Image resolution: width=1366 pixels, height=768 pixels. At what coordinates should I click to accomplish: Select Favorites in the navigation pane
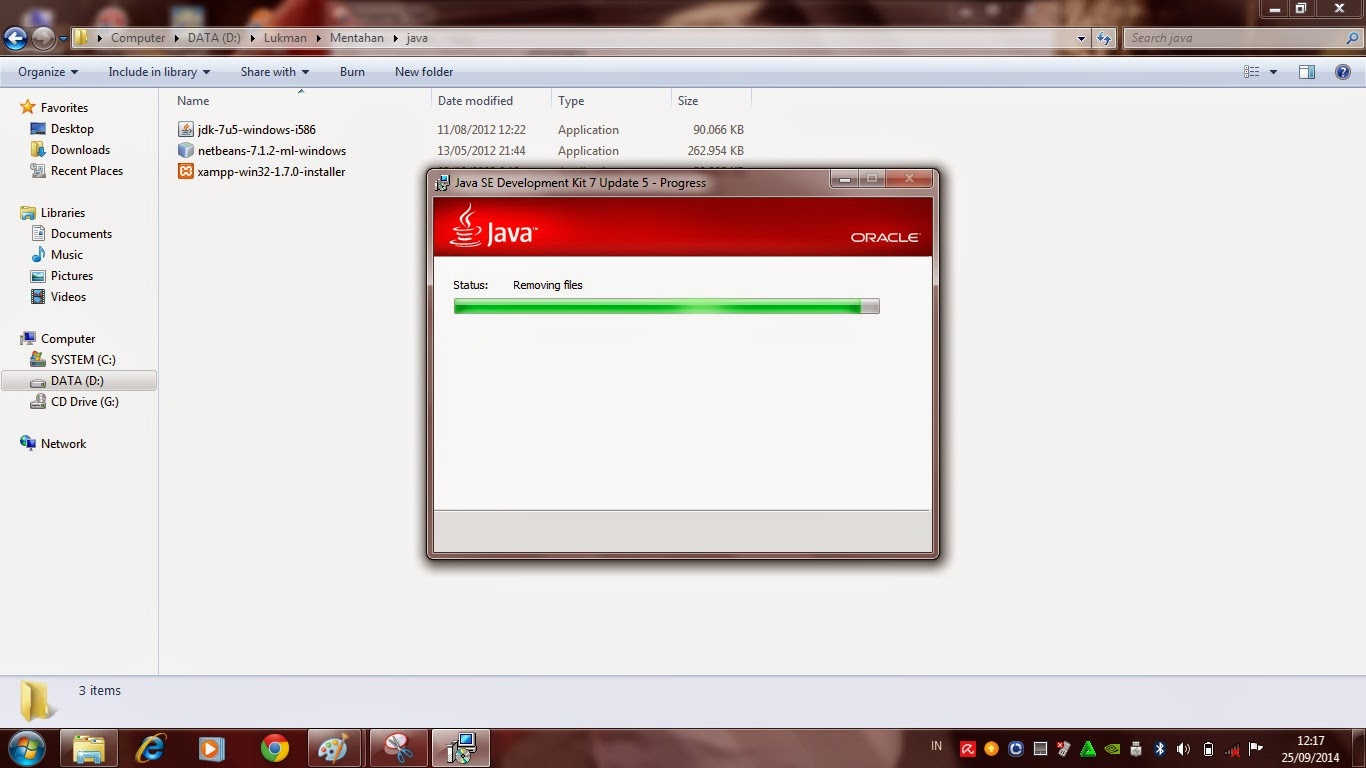point(64,108)
